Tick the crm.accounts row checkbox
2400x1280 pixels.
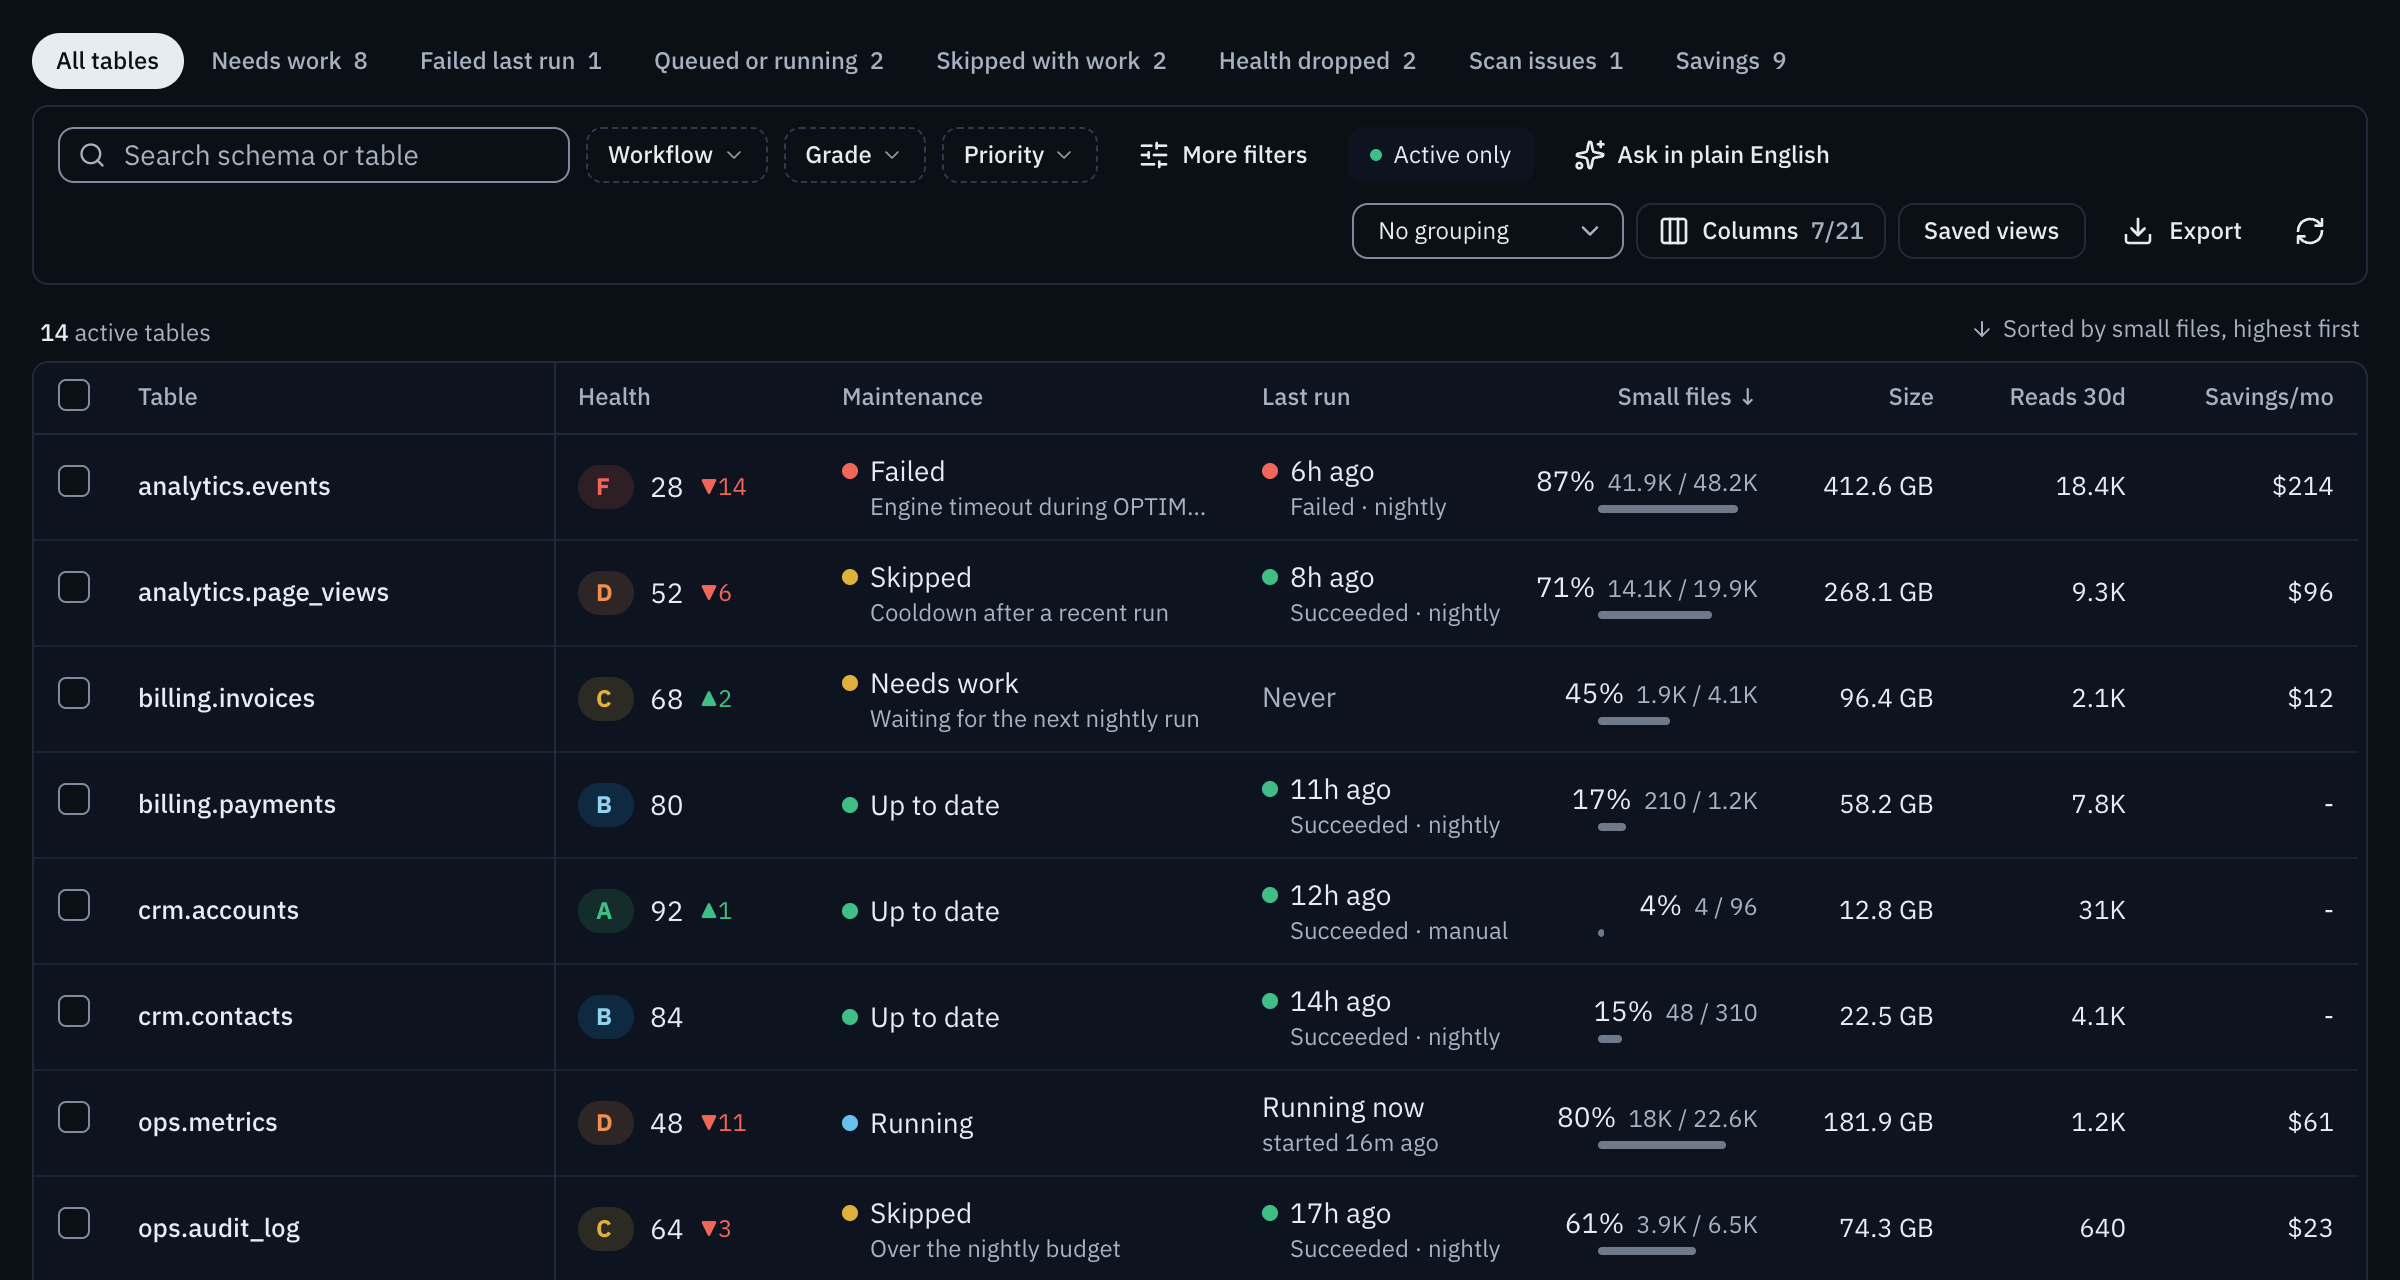(74, 905)
